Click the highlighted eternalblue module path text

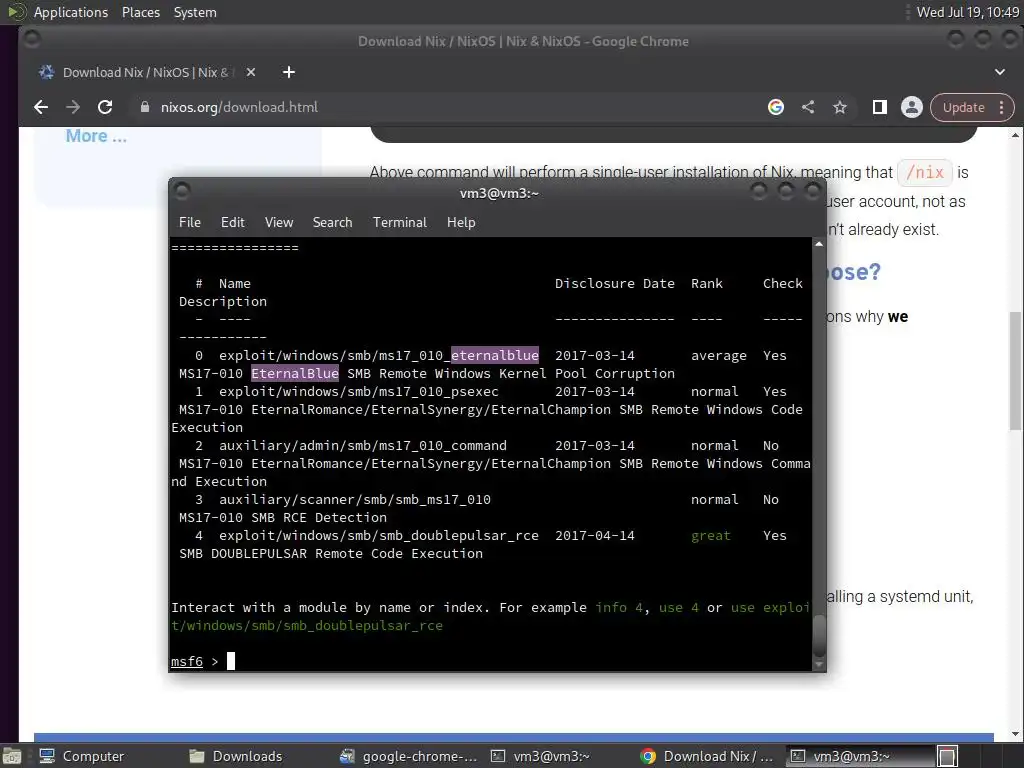pyautogui.click(x=494, y=355)
